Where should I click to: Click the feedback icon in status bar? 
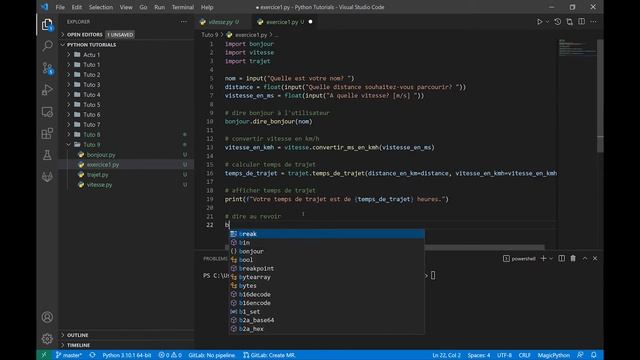coord(580,355)
